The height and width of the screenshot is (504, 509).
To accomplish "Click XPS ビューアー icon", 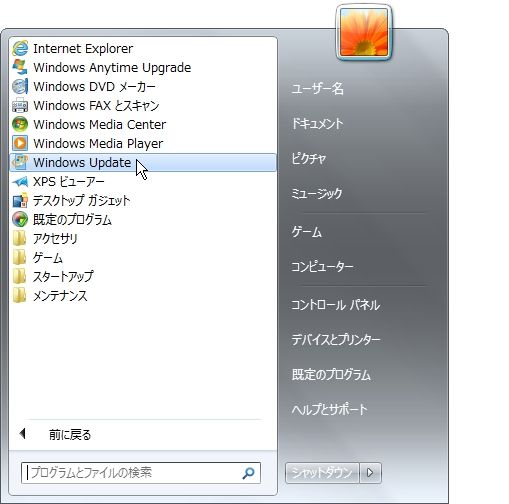I will [x=20, y=182].
